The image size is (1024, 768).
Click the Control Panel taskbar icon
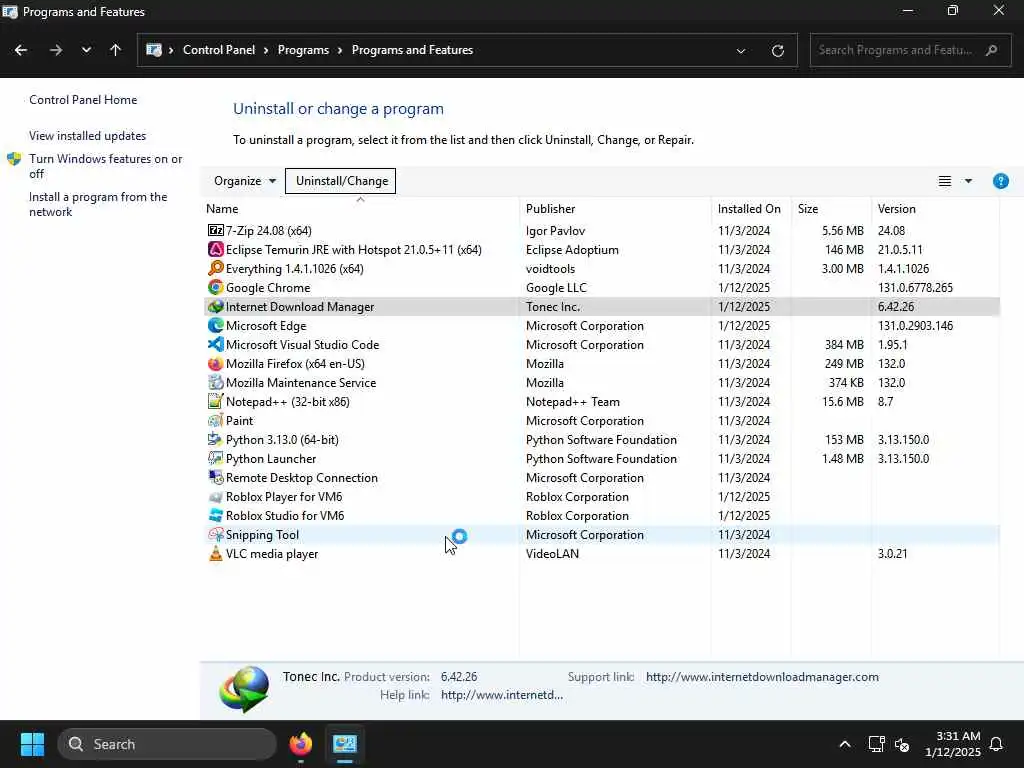[345, 744]
